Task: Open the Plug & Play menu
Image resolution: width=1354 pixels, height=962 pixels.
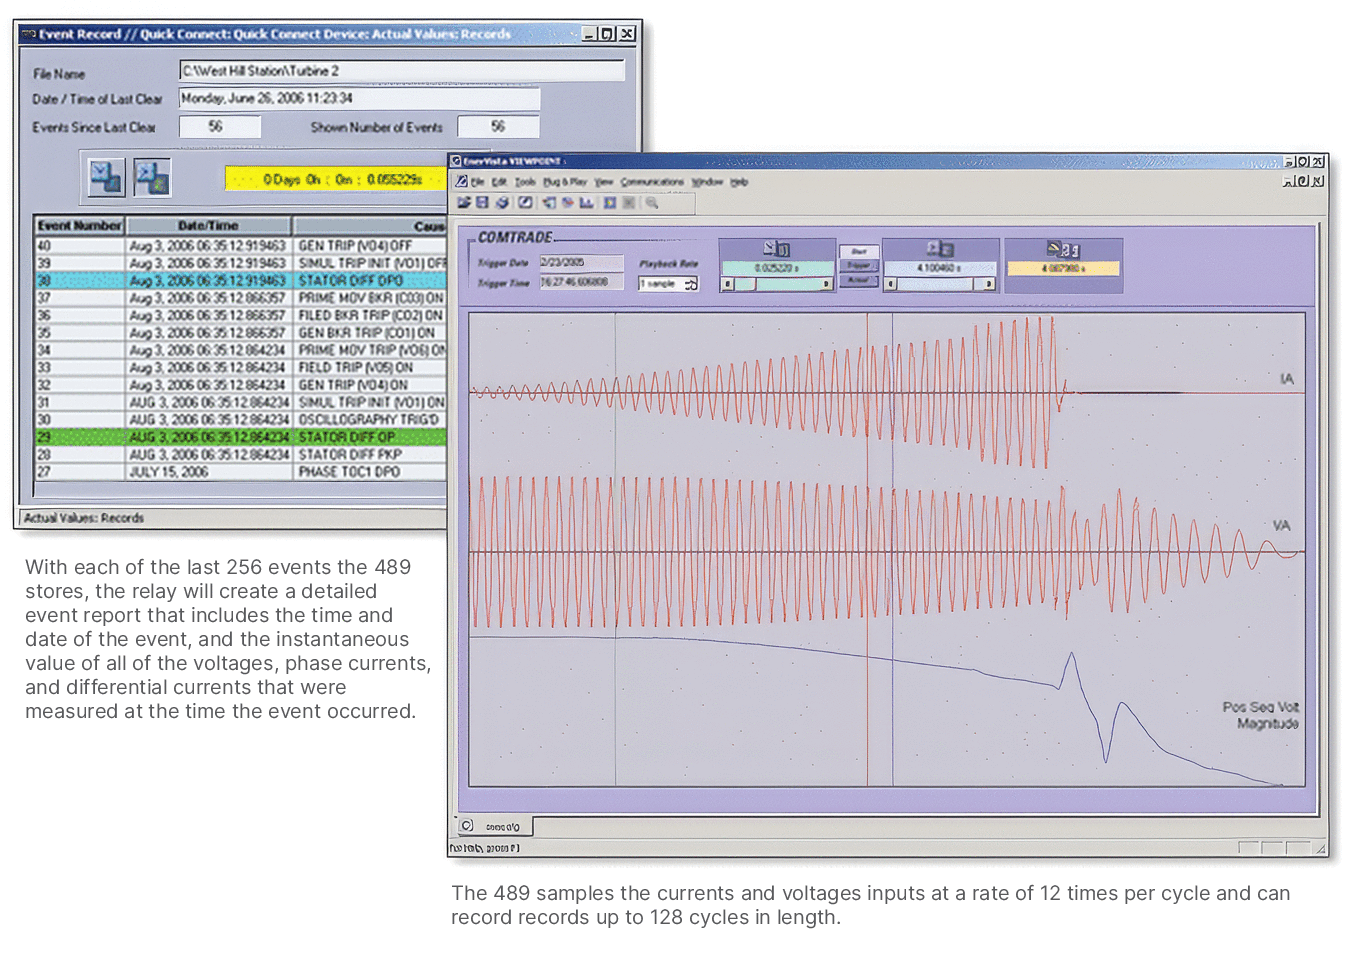Action: (565, 182)
